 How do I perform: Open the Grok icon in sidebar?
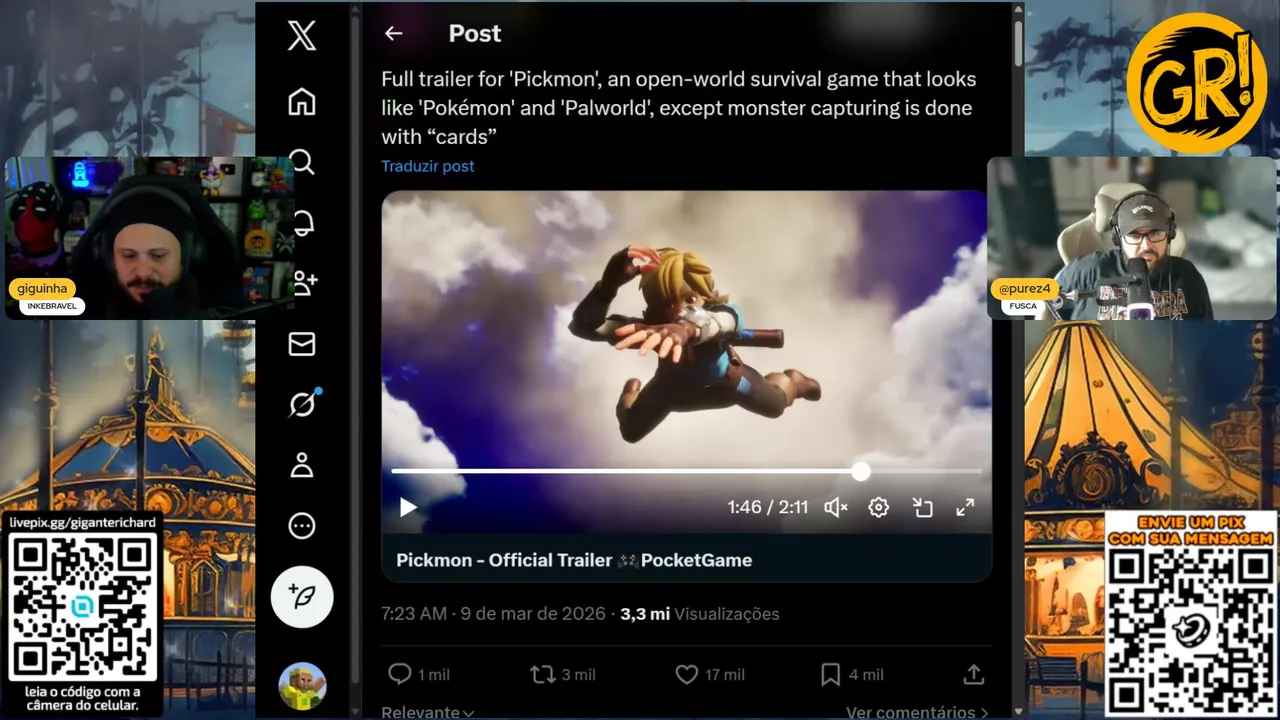302,404
